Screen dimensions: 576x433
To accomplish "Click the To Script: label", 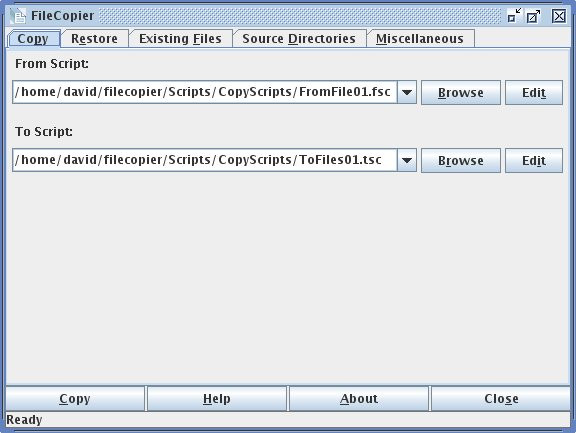I will point(44,131).
